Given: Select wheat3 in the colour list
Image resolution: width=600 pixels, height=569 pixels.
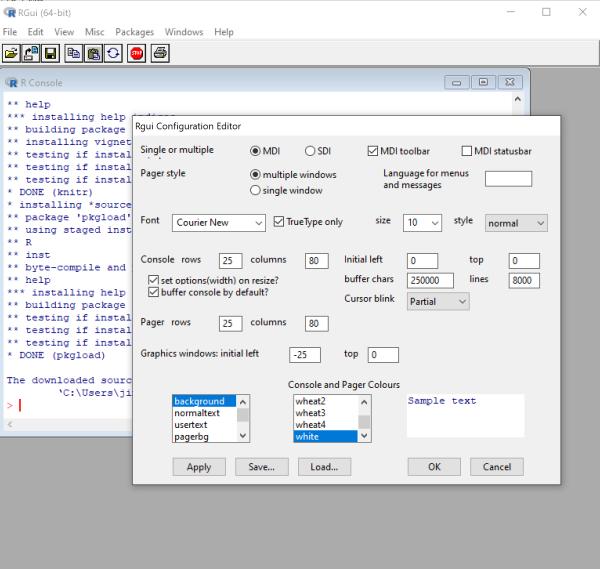Looking at the screenshot, I should (311, 412).
